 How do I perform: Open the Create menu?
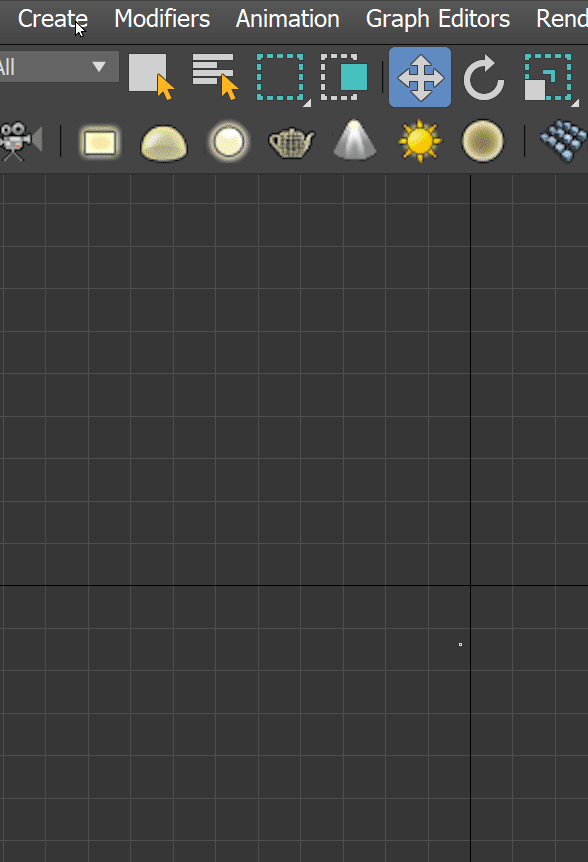(52, 19)
